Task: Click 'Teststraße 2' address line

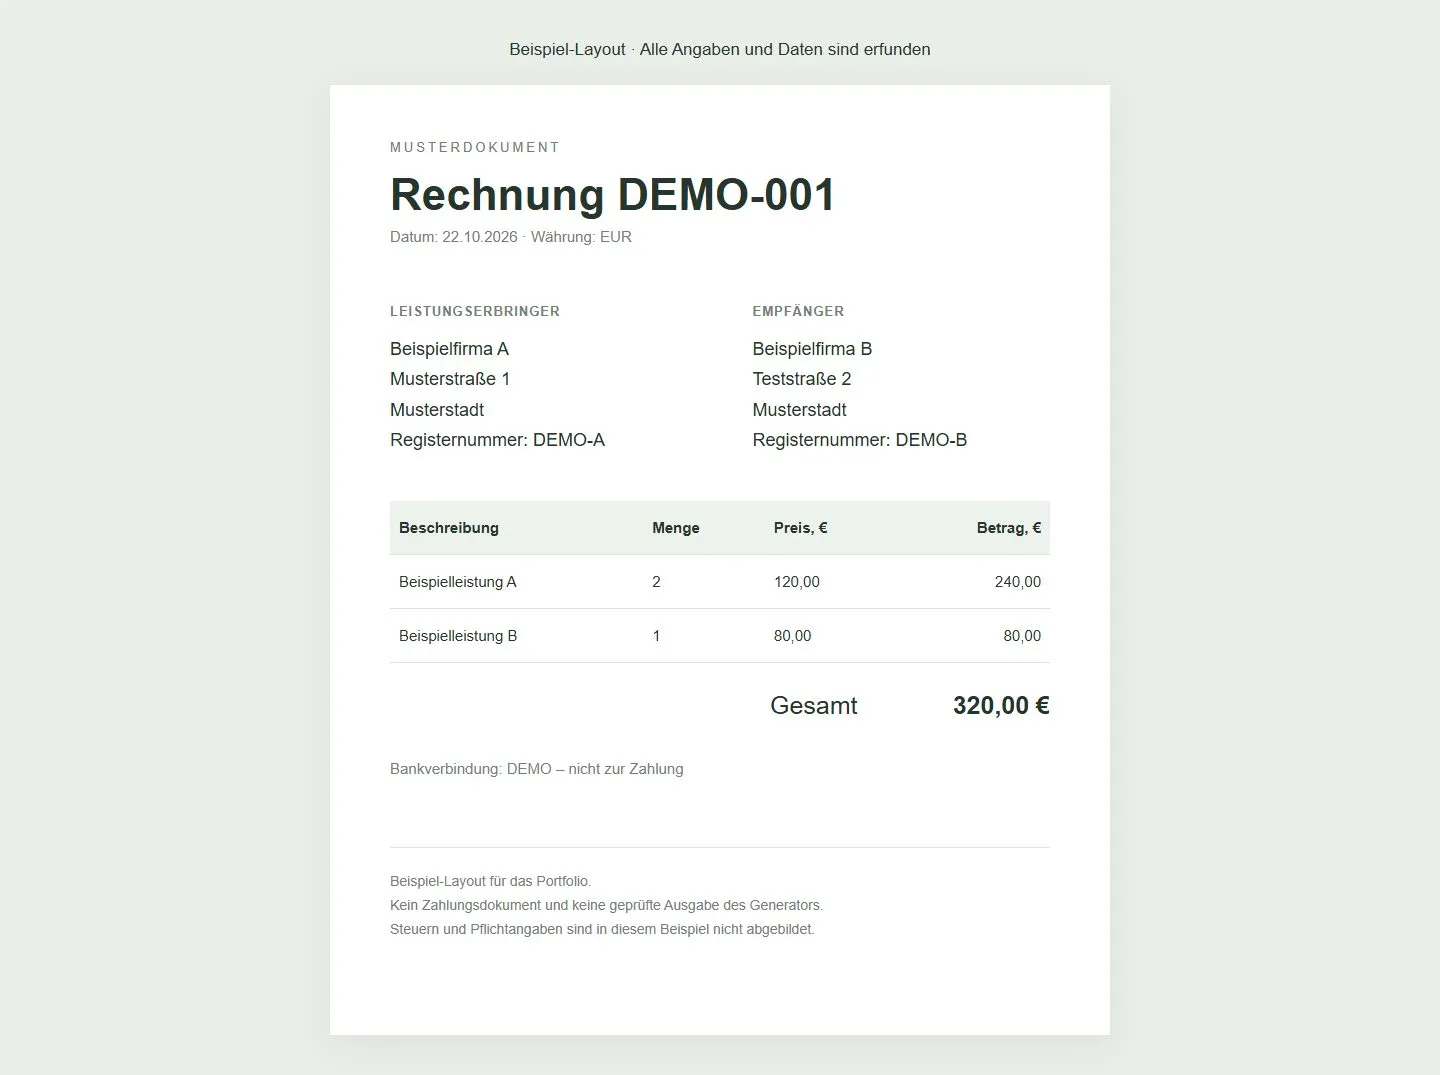Action: click(802, 379)
